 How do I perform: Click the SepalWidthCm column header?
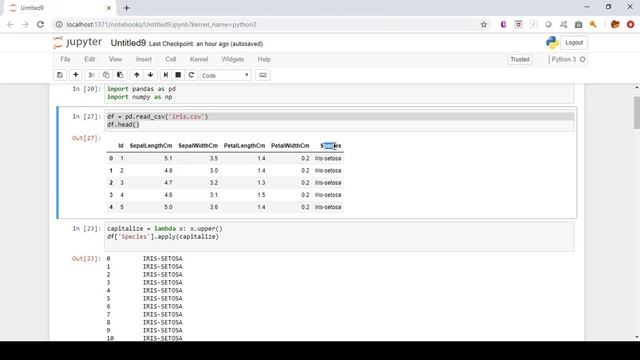[x=198, y=146]
